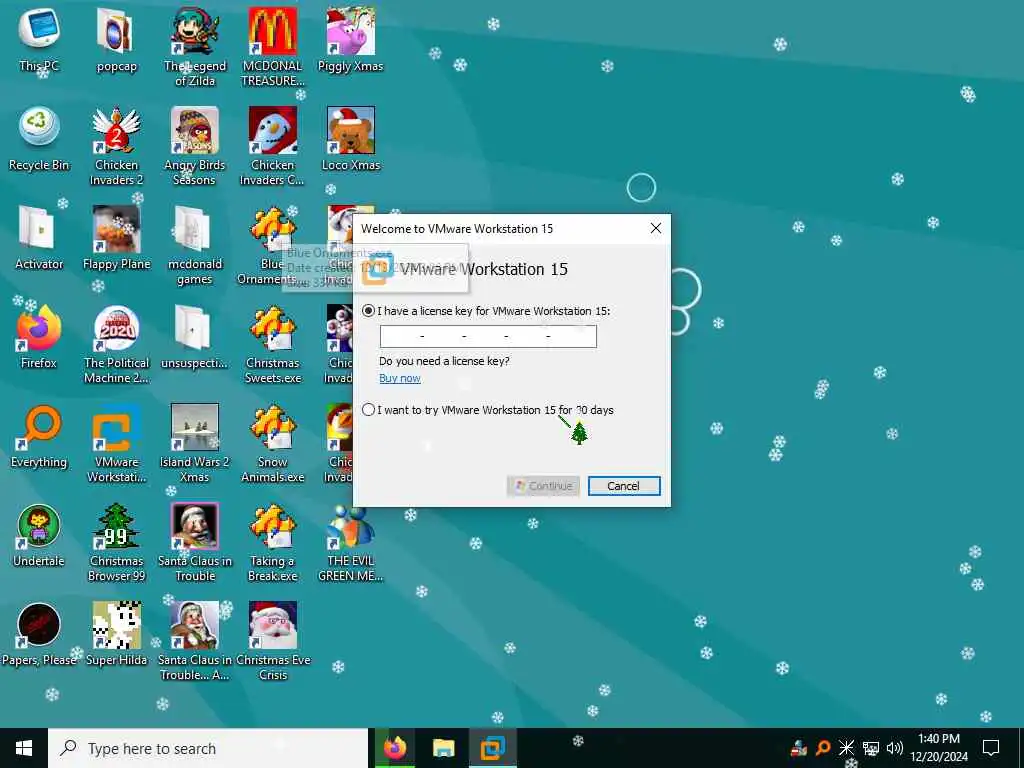The height and width of the screenshot is (768, 1024).
Task: Select Christmas Browser 99 shortcut
Action: 116,543
